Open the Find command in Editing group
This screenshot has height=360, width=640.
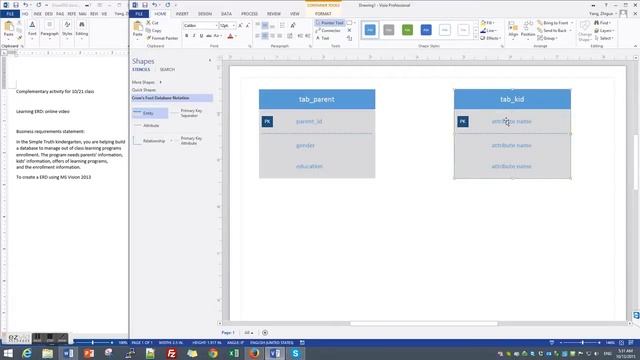click(x=602, y=23)
